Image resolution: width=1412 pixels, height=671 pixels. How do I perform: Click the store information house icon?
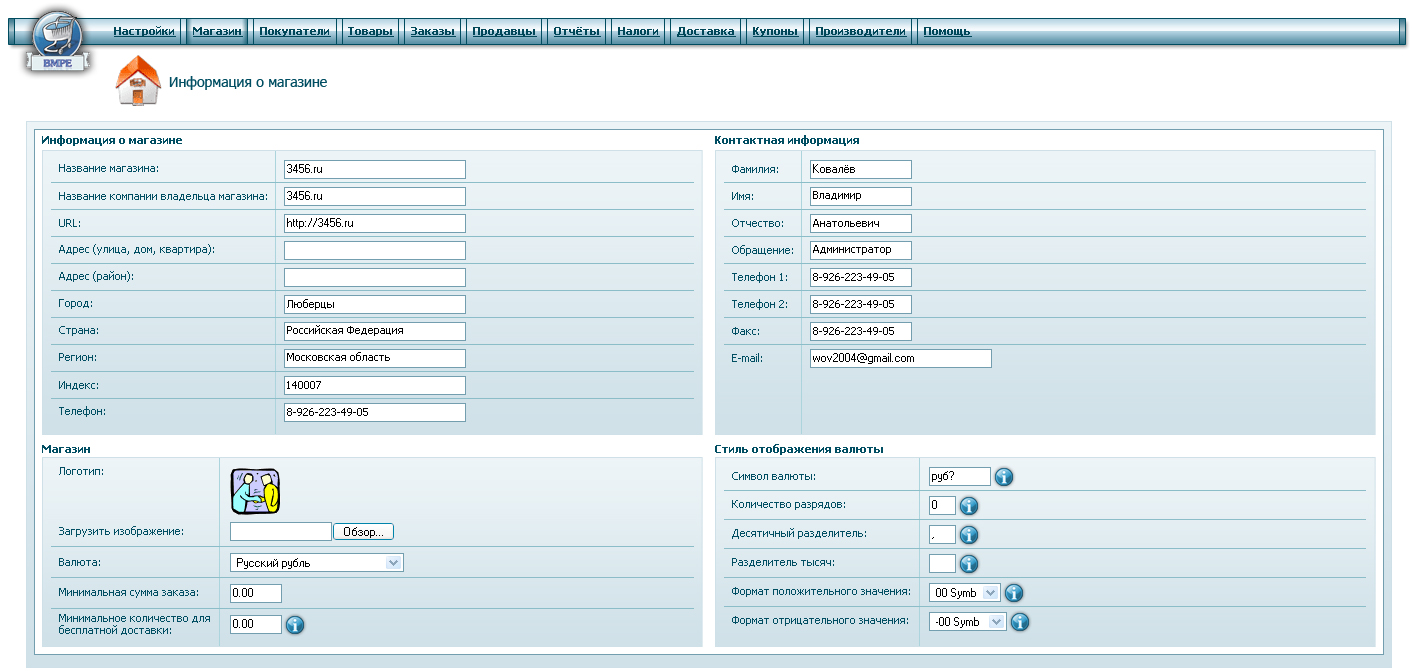tap(138, 81)
